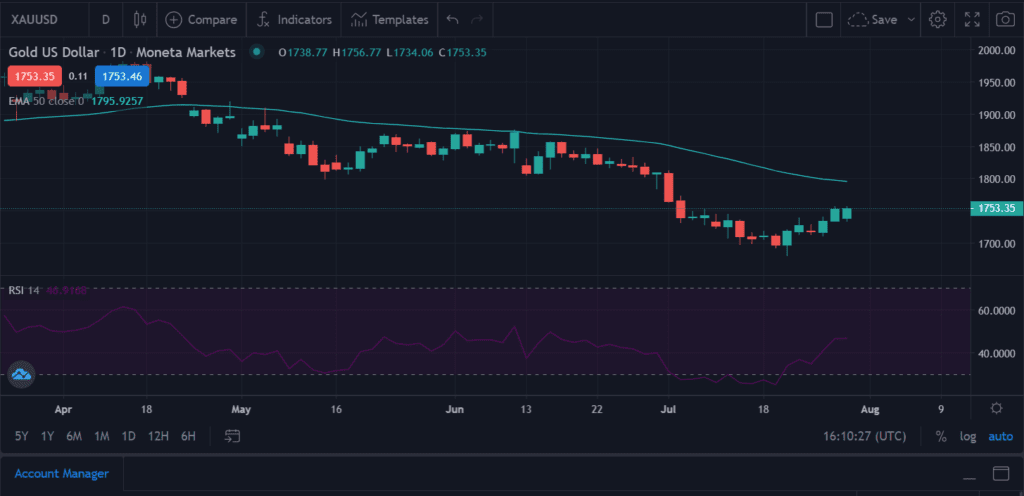1024x496 pixels.
Task: Open the candlestick chart style selector
Action: [139, 20]
